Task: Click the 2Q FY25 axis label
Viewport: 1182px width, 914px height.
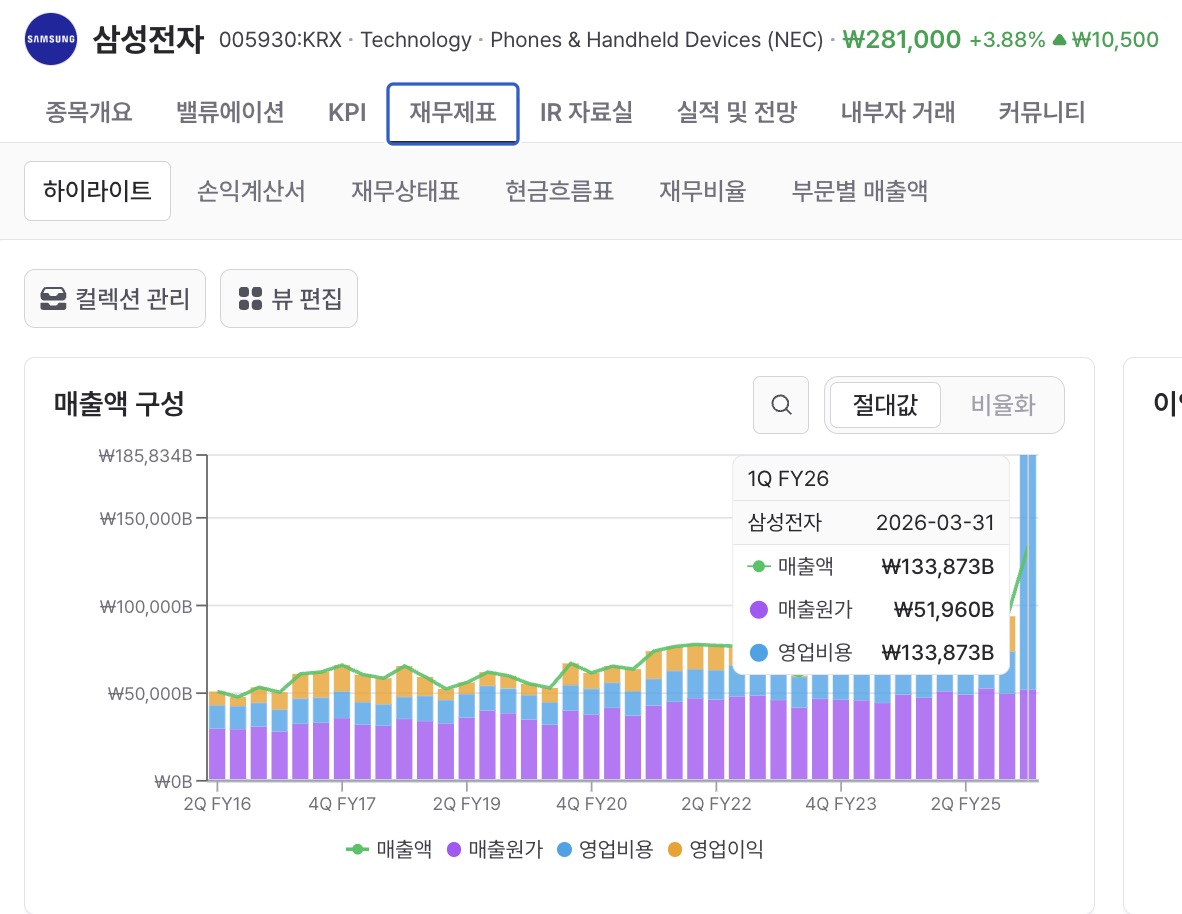Action: tap(966, 804)
